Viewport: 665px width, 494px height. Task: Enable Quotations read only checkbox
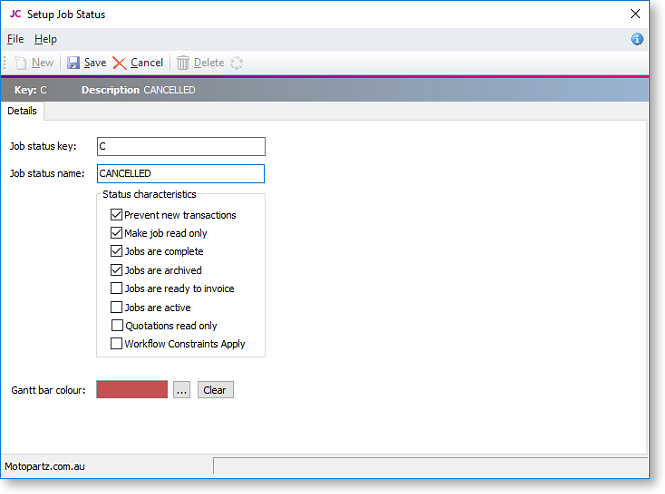pyautogui.click(x=117, y=325)
